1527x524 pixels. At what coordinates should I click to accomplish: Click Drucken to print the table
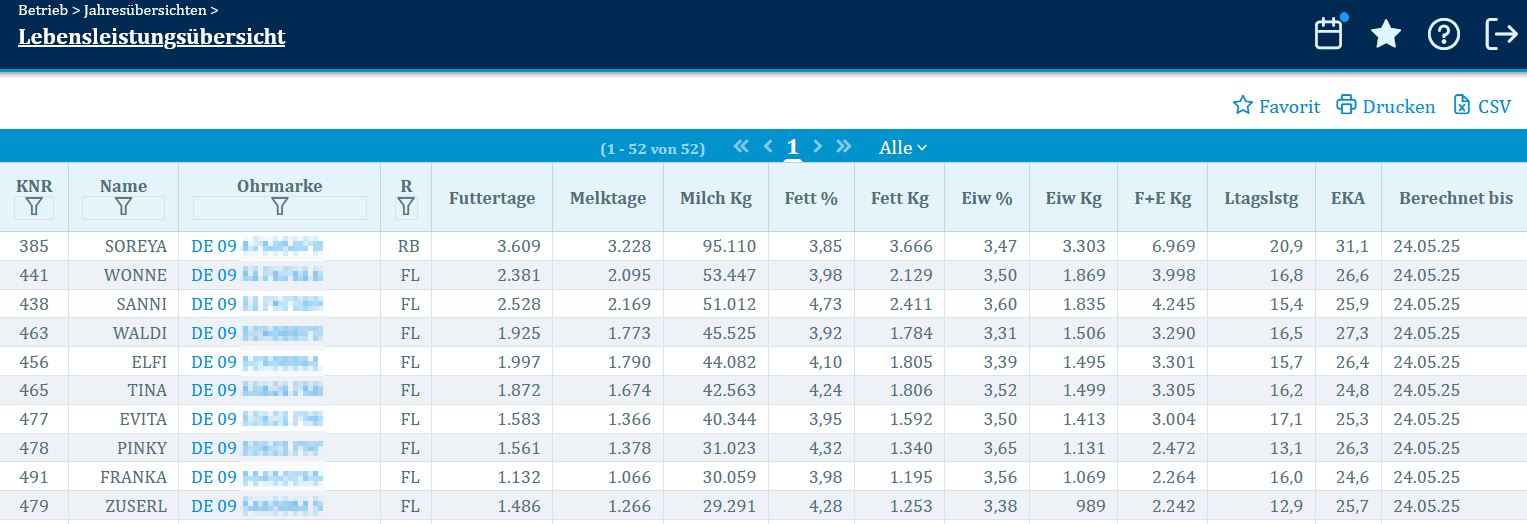point(1385,106)
